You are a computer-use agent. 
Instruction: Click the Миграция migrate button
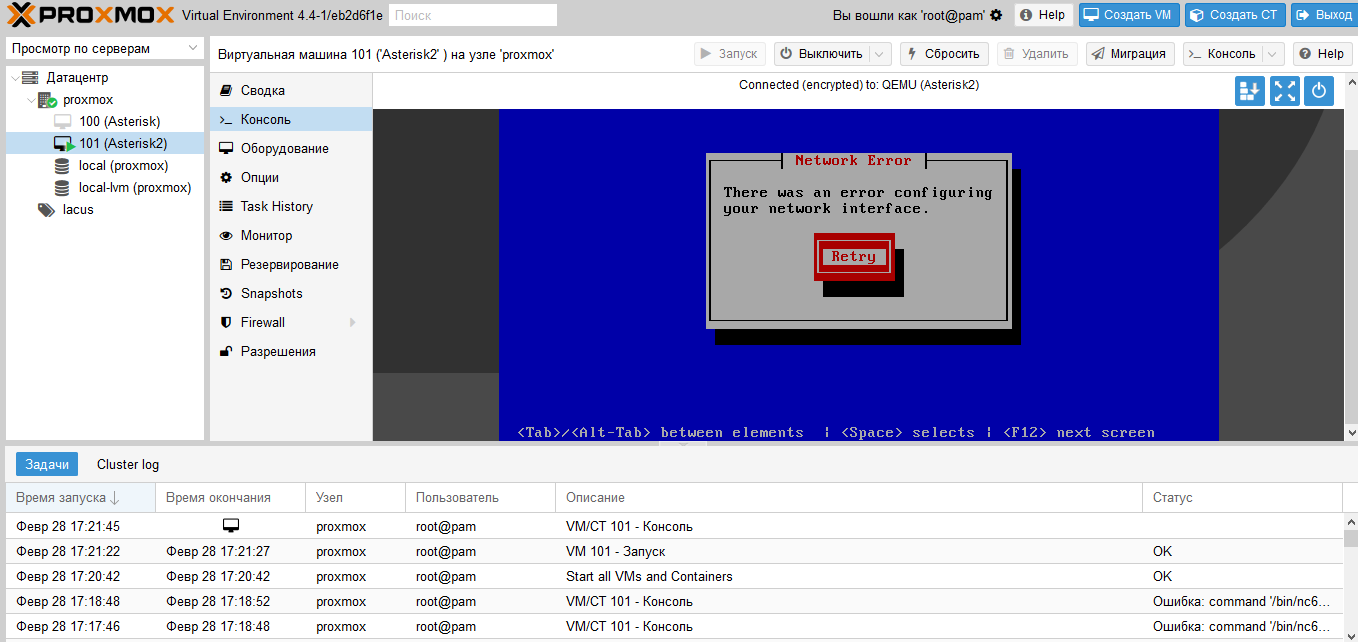(x=1130, y=54)
